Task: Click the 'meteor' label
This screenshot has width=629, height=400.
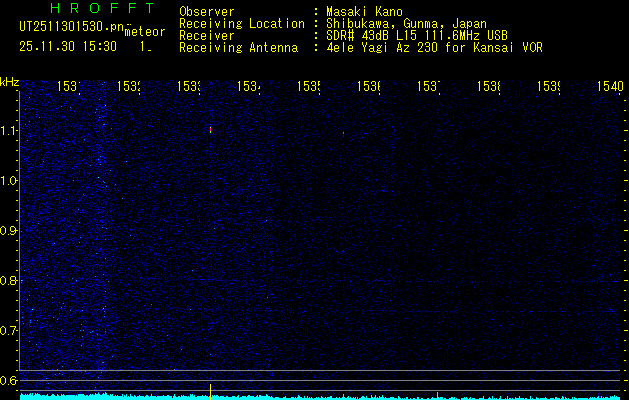Action: pyautogui.click(x=145, y=32)
